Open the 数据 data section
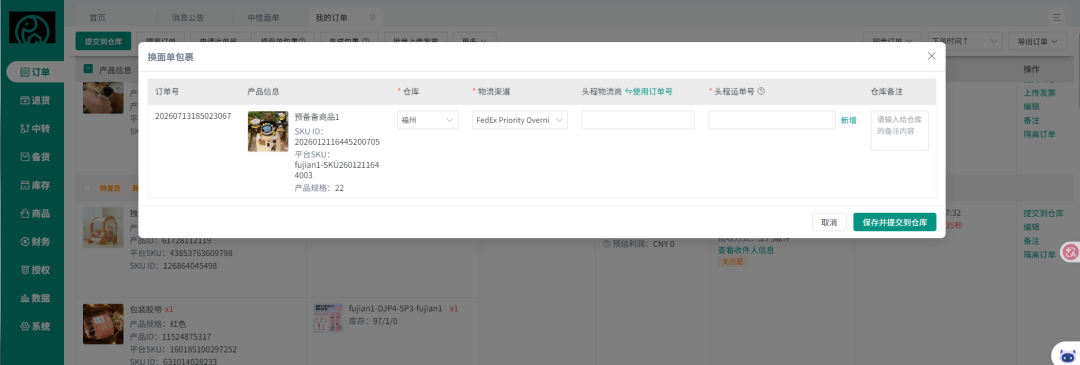The width and height of the screenshot is (1080, 365). tap(34, 298)
